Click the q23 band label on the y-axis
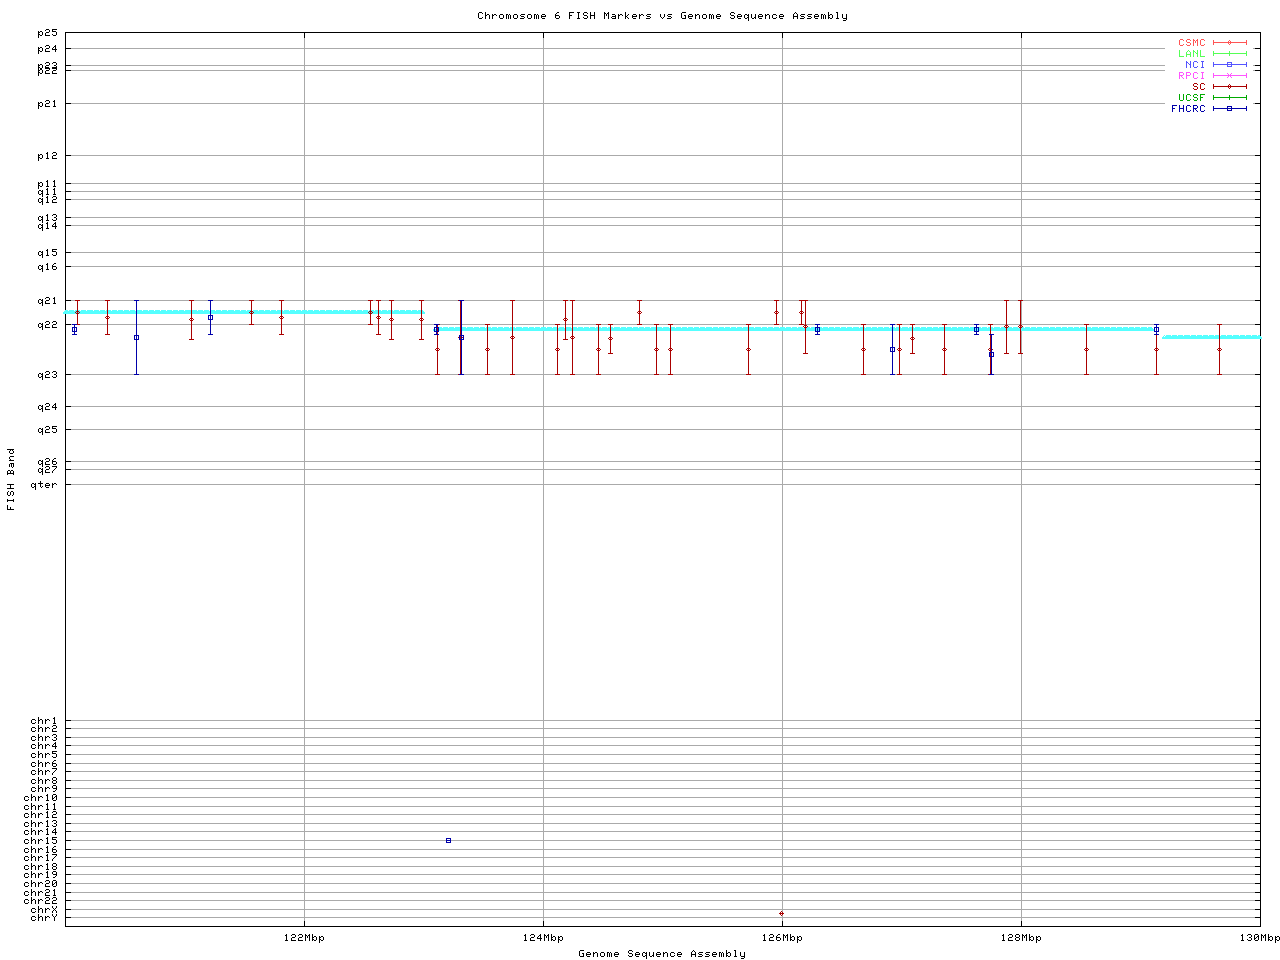Screen dimensions: 1280x960 coord(48,375)
